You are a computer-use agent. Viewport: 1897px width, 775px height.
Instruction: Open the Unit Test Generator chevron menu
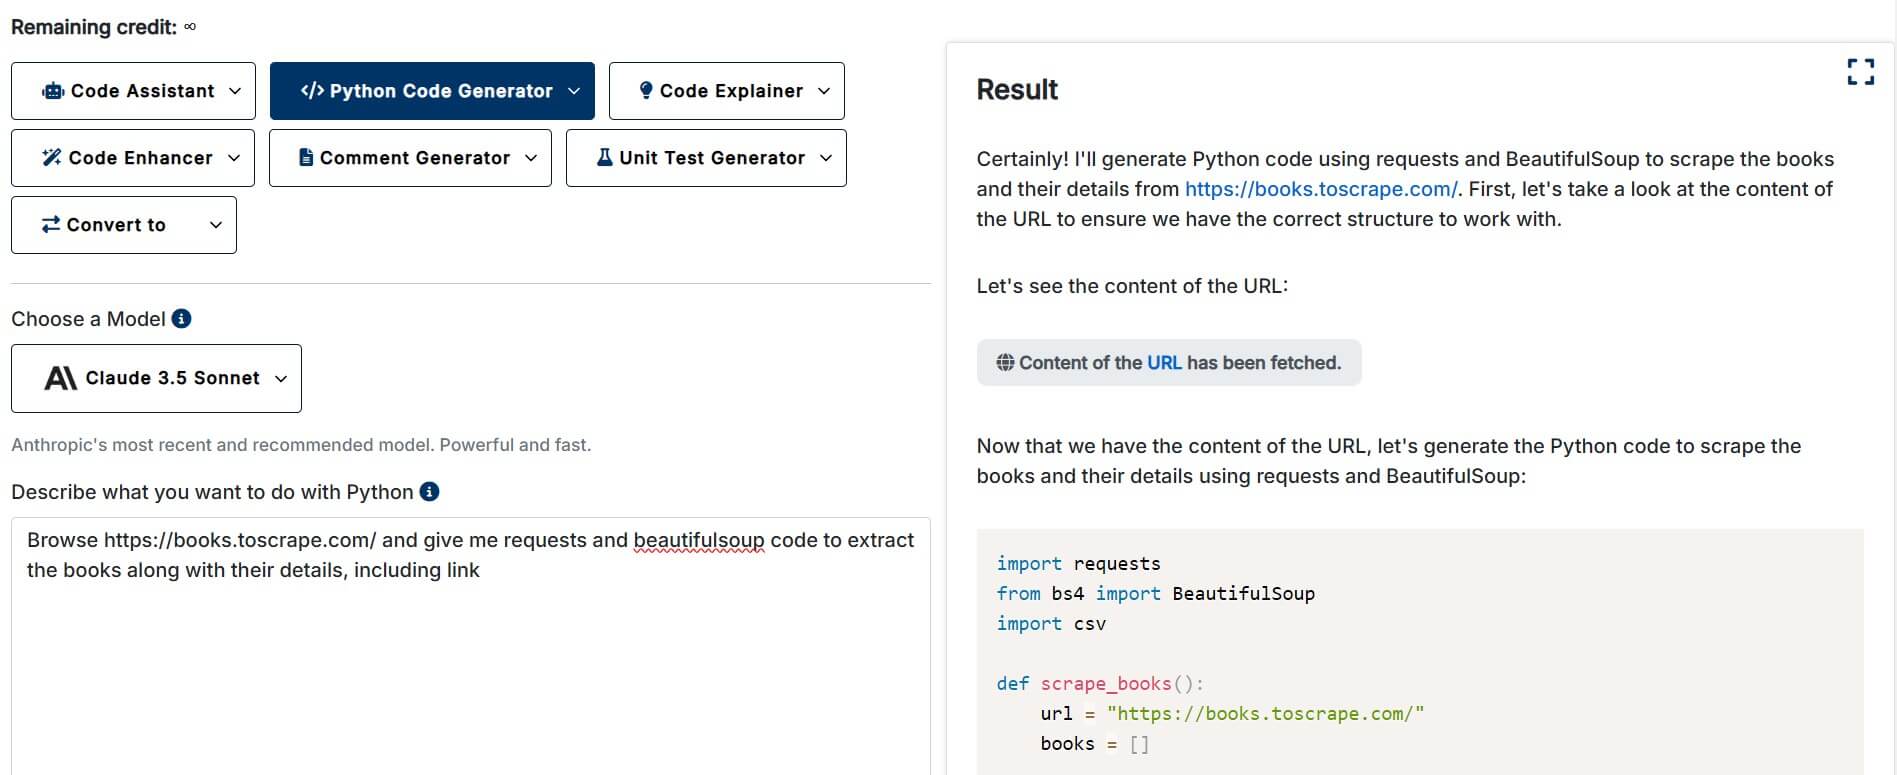click(x=826, y=158)
